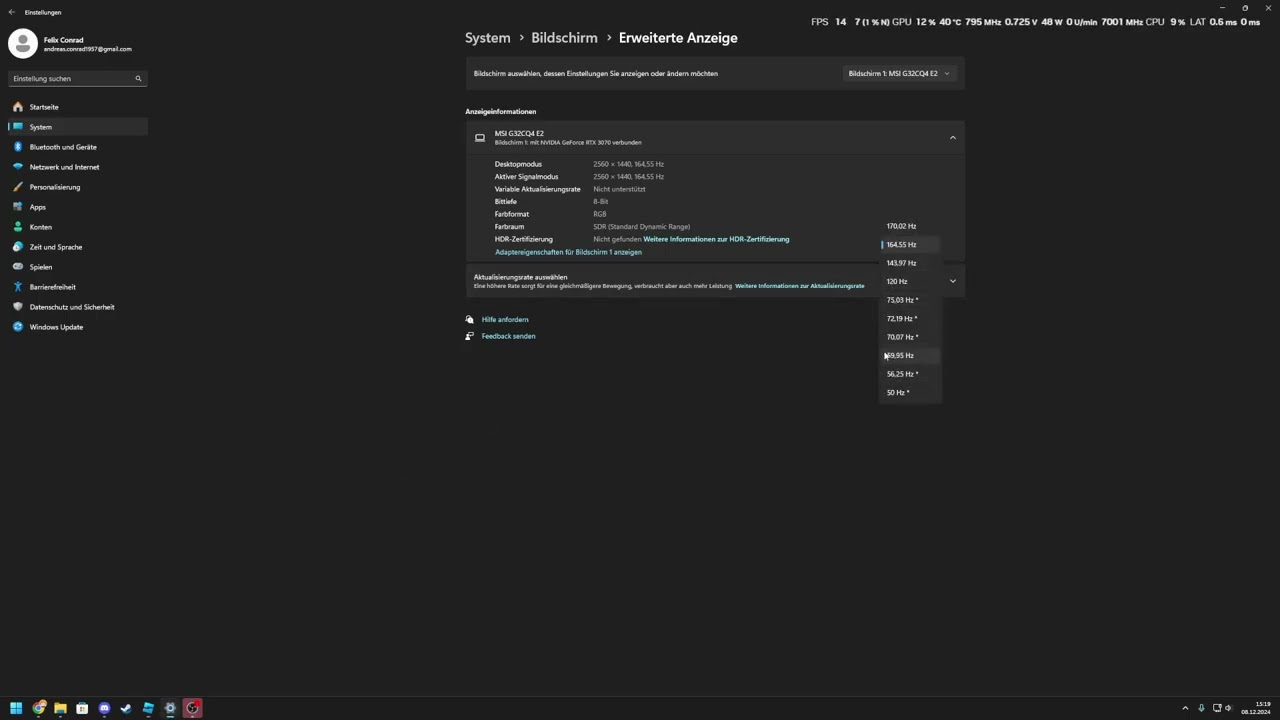Viewport: 1280px width, 720px height.
Task: Click the Feedback senden icon
Action: [x=469, y=336]
